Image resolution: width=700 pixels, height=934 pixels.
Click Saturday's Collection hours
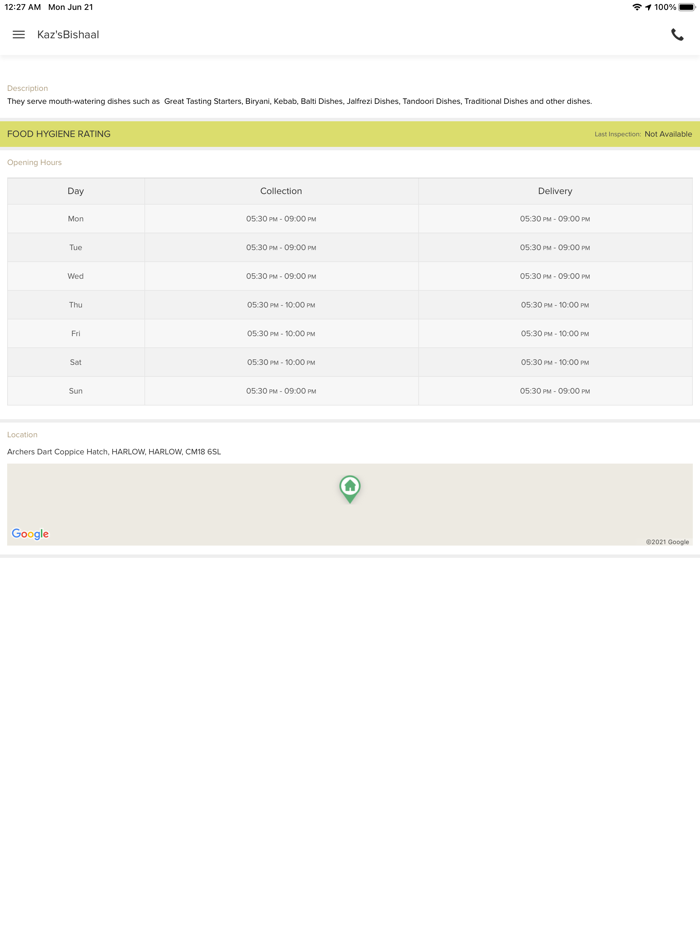(281, 362)
